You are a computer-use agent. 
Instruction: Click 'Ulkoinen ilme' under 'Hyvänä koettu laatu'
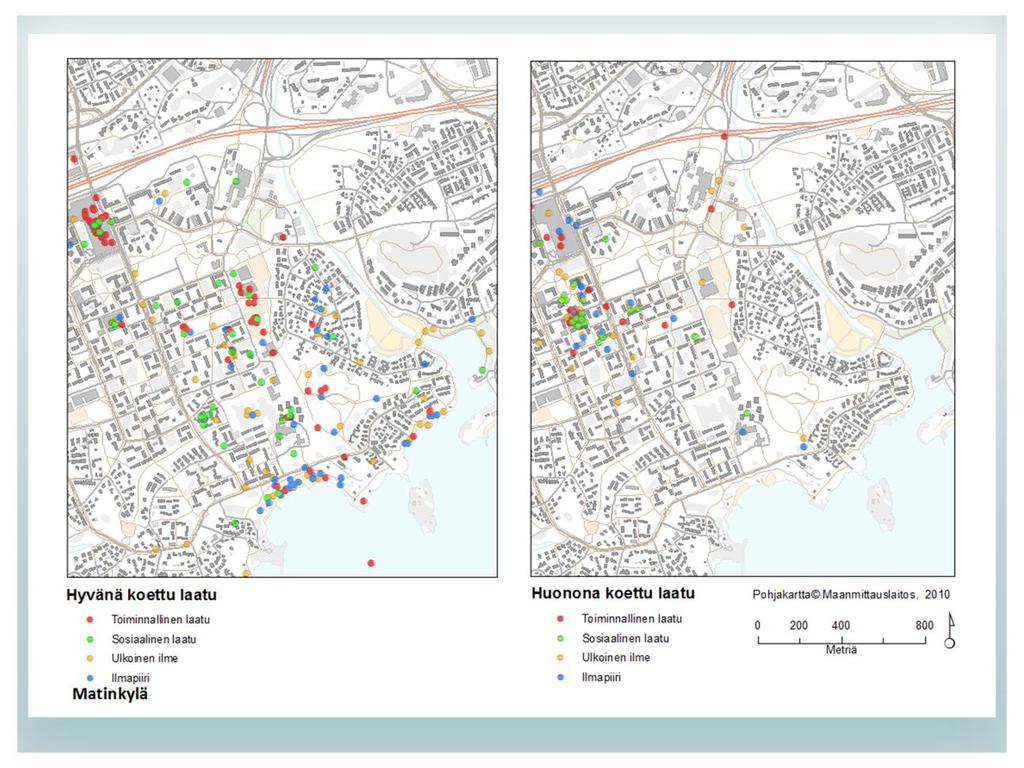pyautogui.click(x=144, y=658)
